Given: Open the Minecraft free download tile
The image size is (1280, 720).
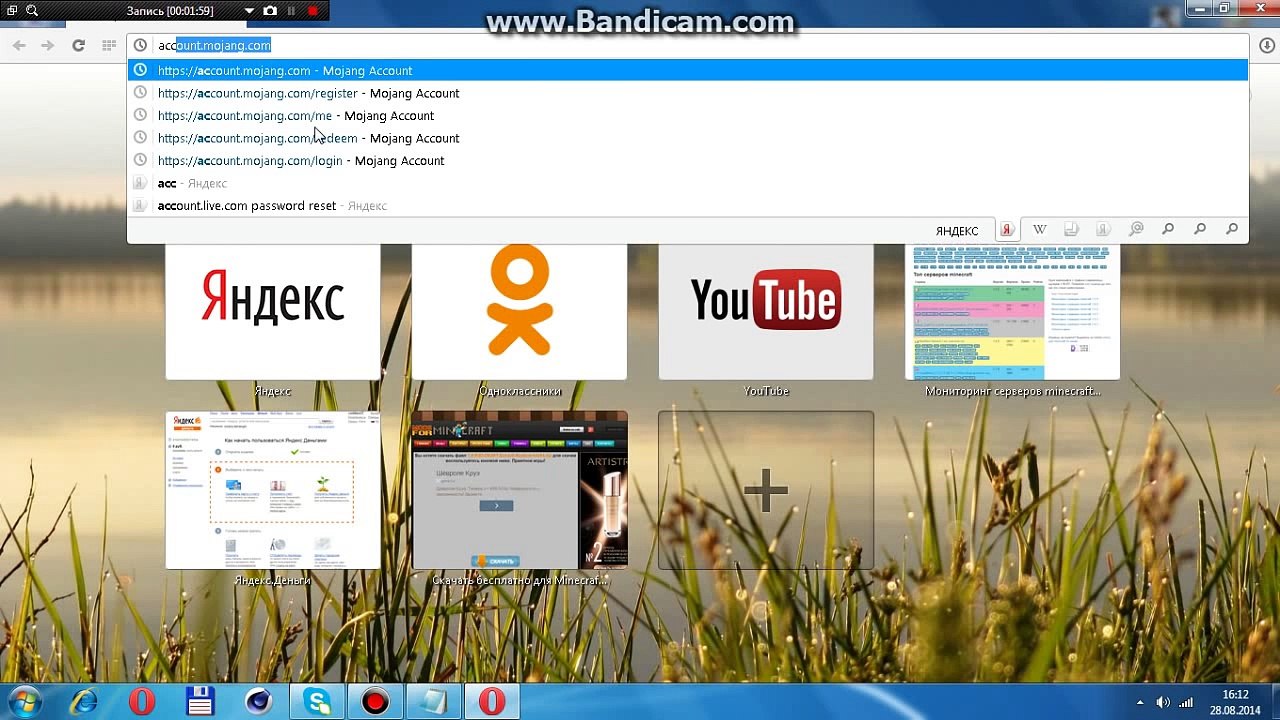Looking at the screenshot, I should tap(519, 490).
